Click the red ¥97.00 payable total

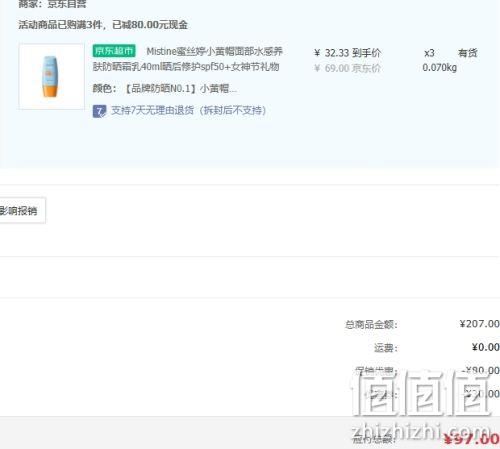472,439
